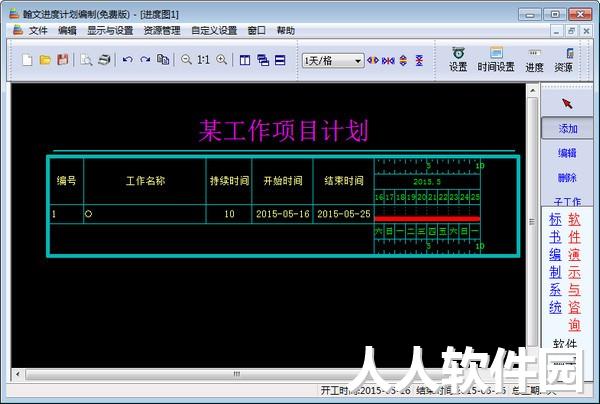Open the 编辑 menu in the menu bar

click(67, 31)
